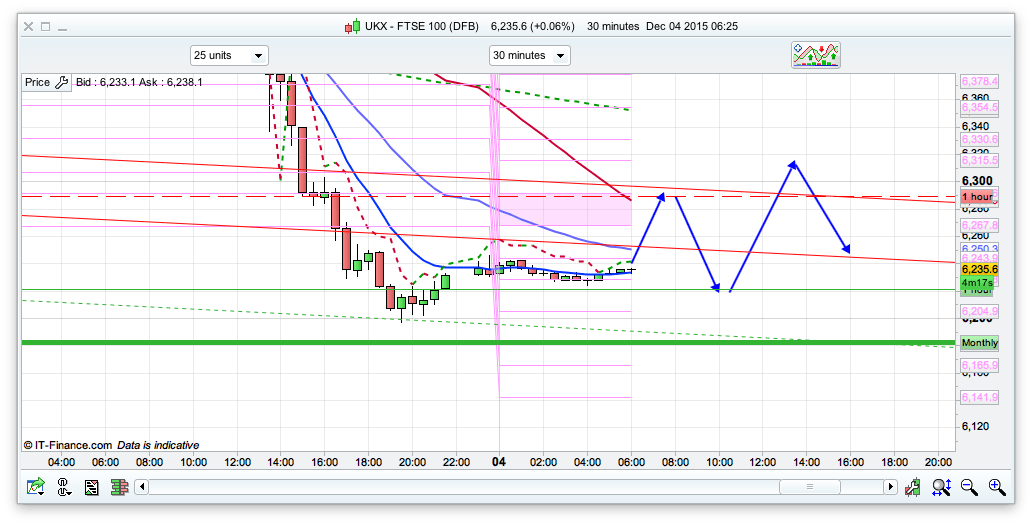Image resolution: width=1032 pixels, height=525 pixels.
Task: Click the vertical zoom magnifier with arrows
Action: [941, 487]
